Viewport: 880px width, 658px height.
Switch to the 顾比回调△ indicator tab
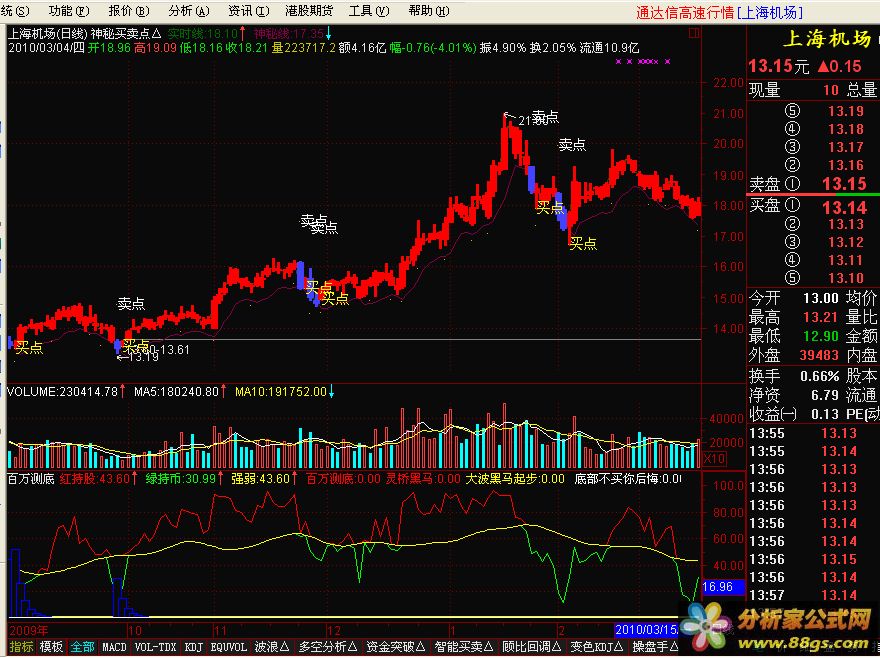tap(531, 647)
